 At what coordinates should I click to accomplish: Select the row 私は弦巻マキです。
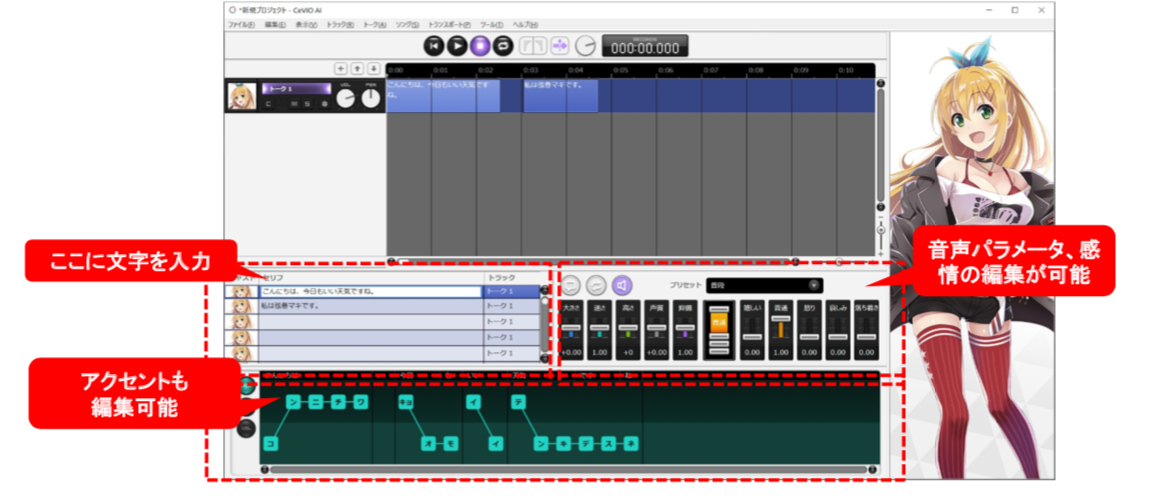tap(382, 306)
